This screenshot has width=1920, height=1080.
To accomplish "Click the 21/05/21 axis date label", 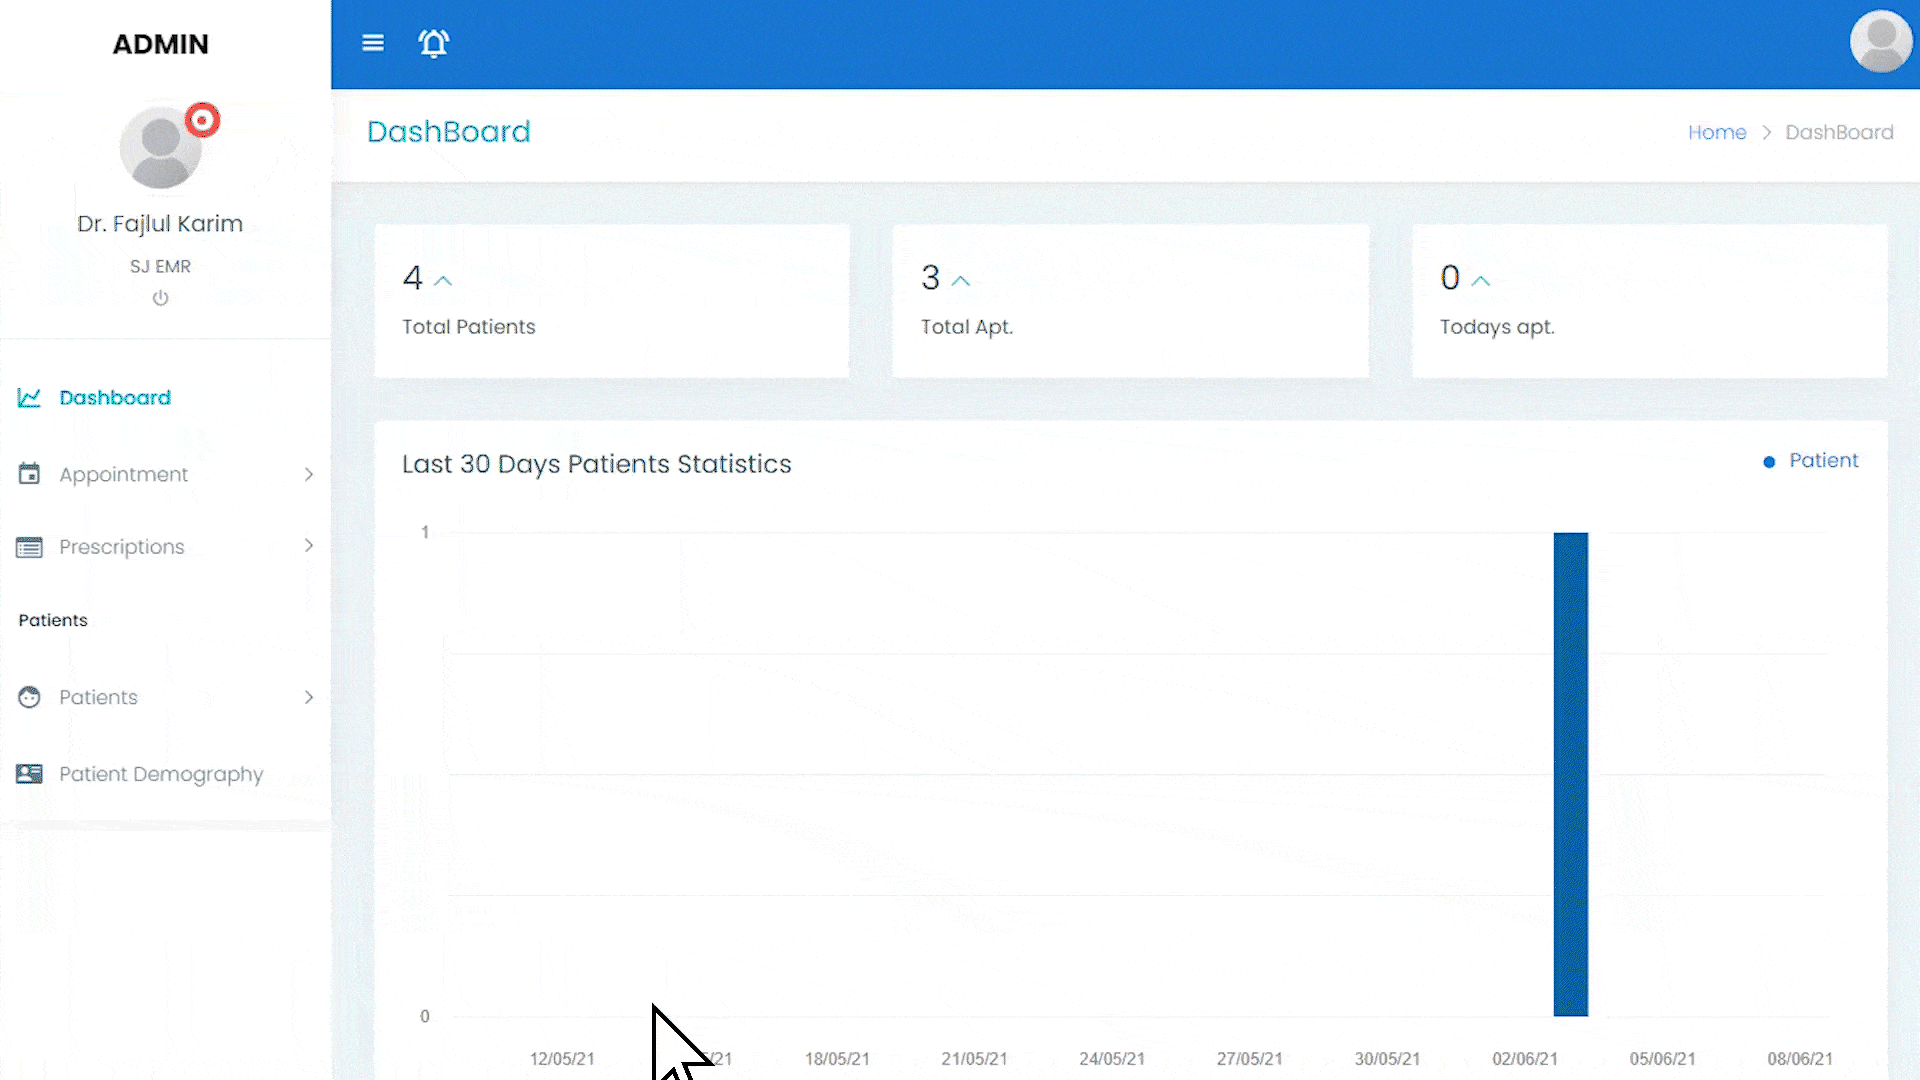I will pos(974,1058).
